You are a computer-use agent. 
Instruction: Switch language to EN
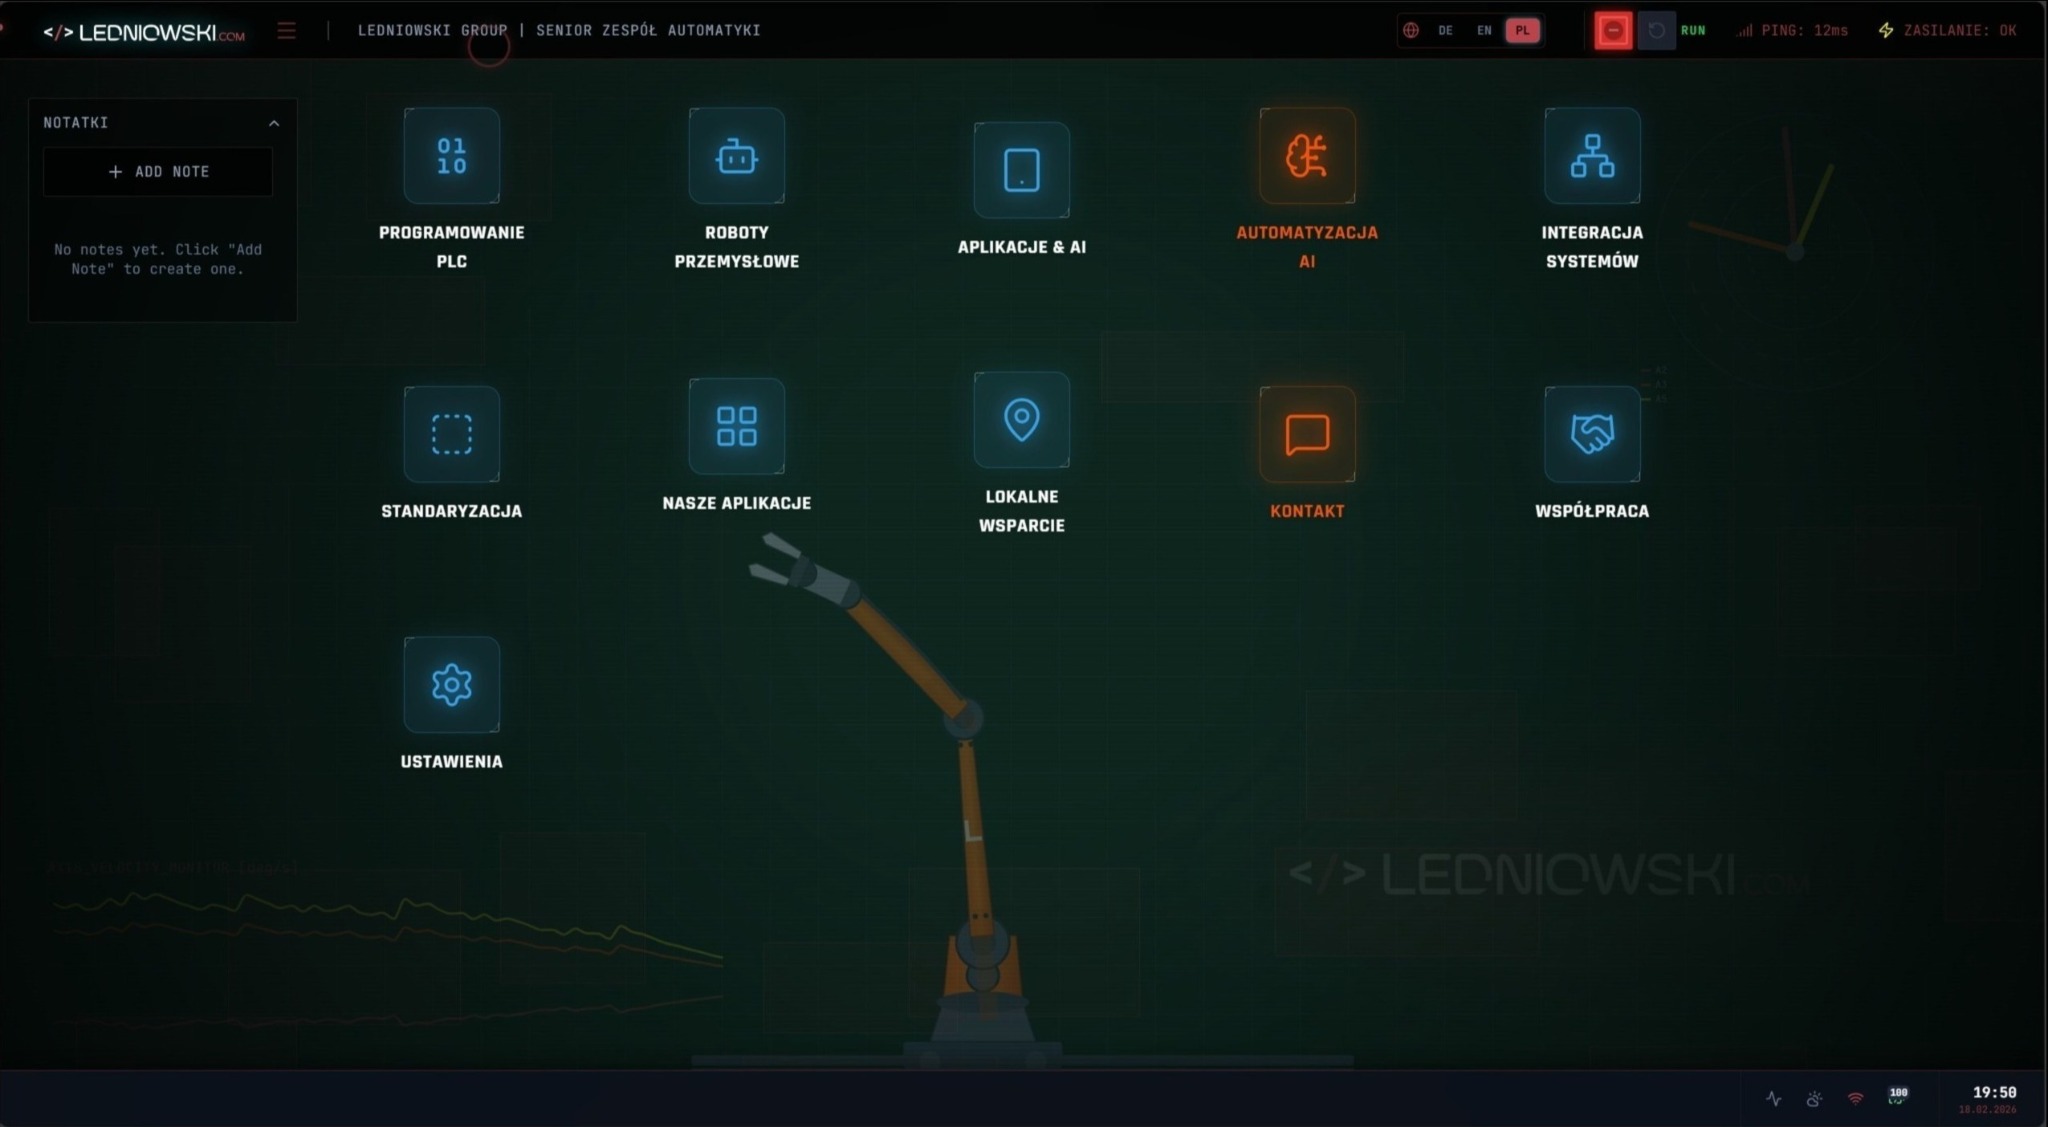1484,31
